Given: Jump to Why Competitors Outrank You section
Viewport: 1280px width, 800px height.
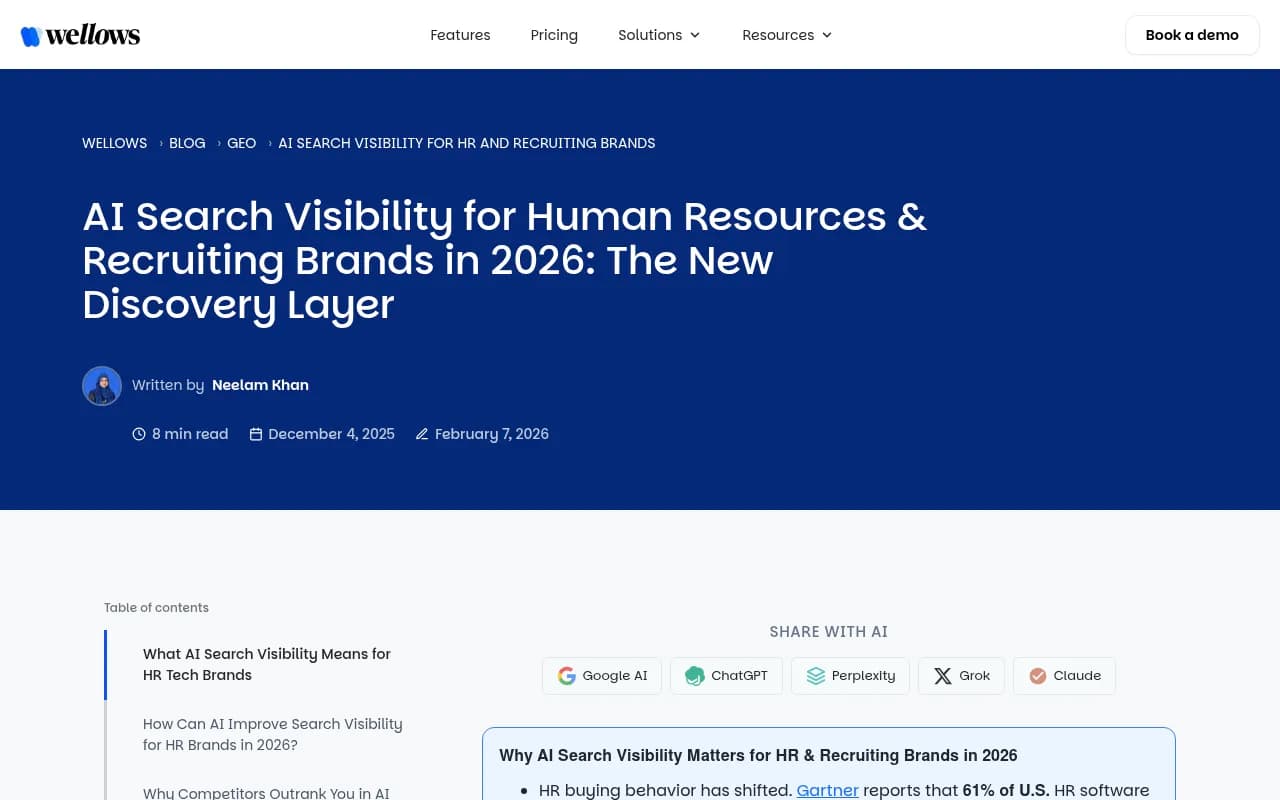Looking at the screenshot, I should tap(266, 792).
